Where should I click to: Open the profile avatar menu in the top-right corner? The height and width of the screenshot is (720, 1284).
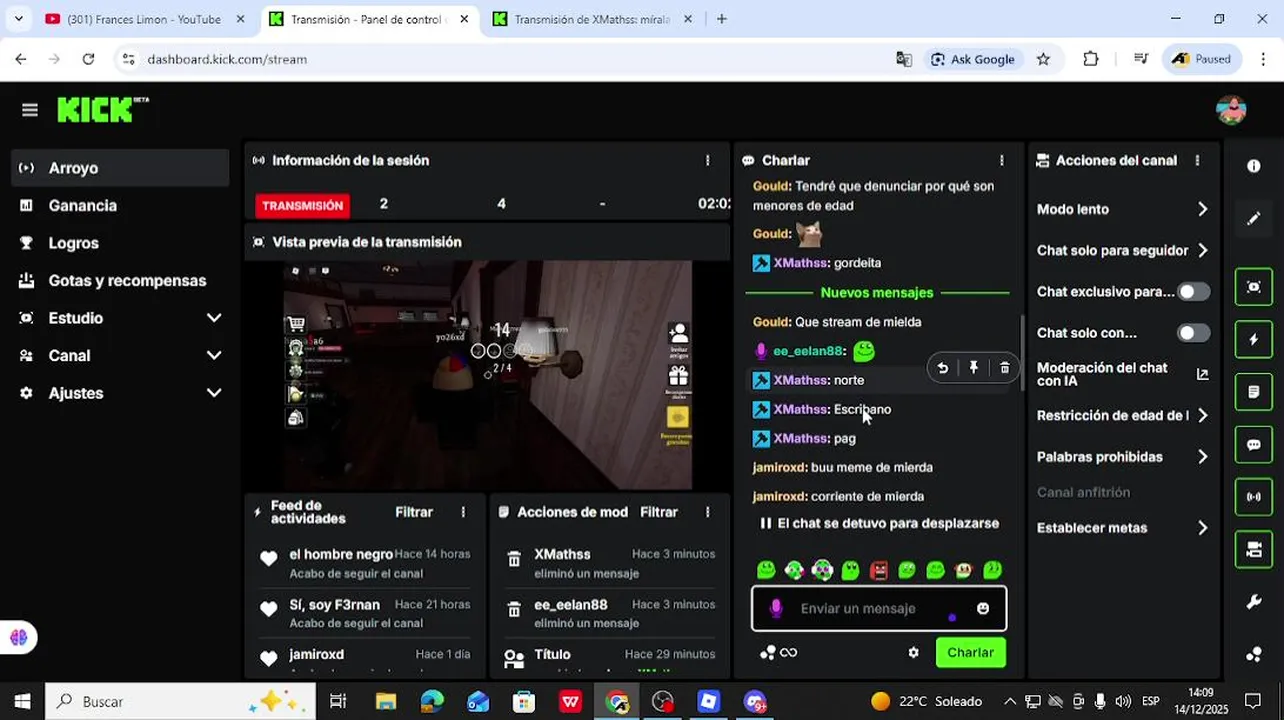[x=1231, y=110]
